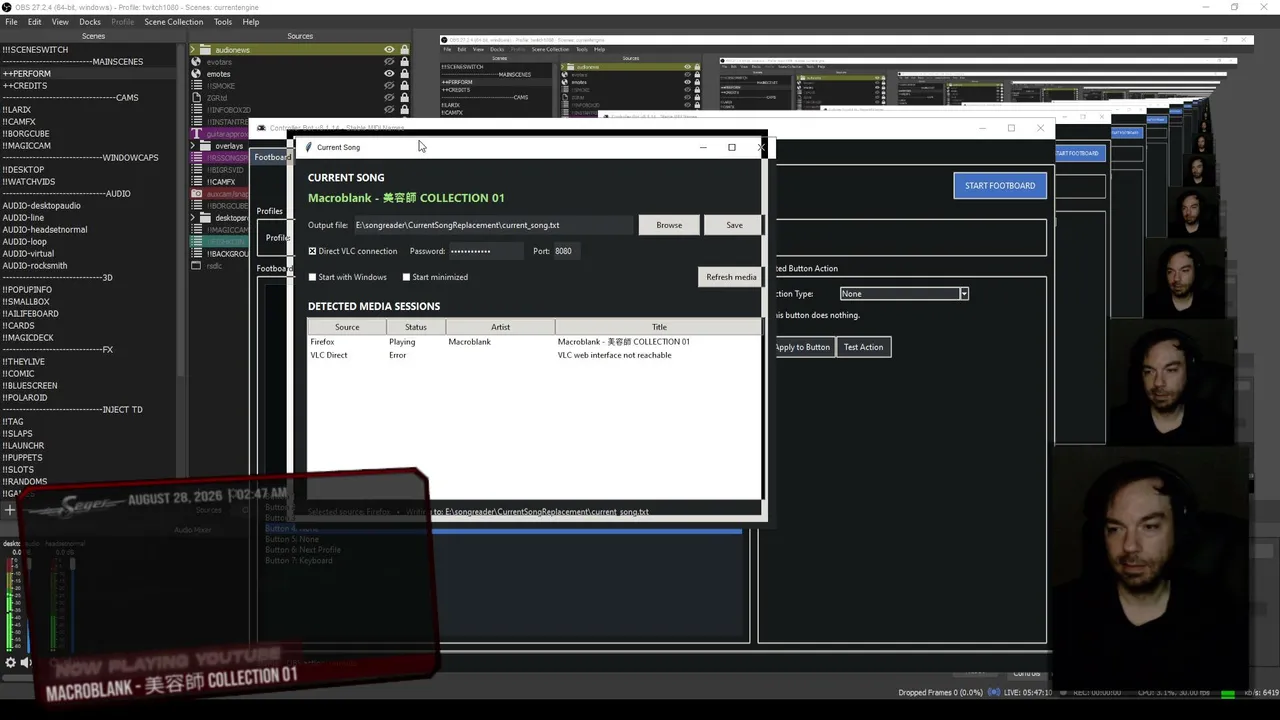Expand the overlays source group
The height and width of the screenshot is (720, 1280).
tap(195, 146)
